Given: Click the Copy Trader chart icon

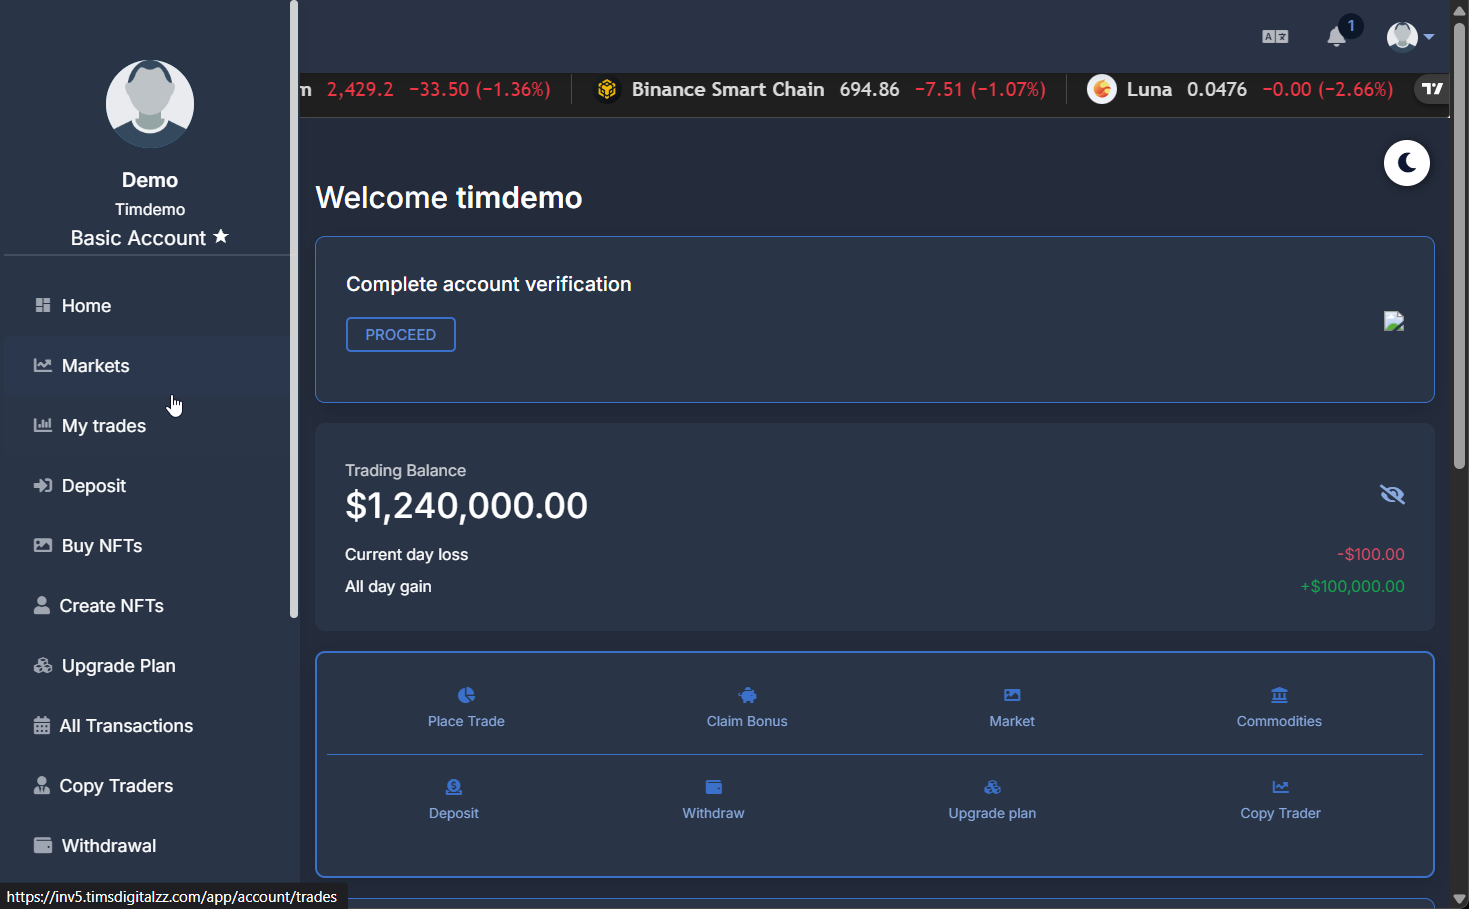Looking at the screenshot, I should (x=1280, y=787).
